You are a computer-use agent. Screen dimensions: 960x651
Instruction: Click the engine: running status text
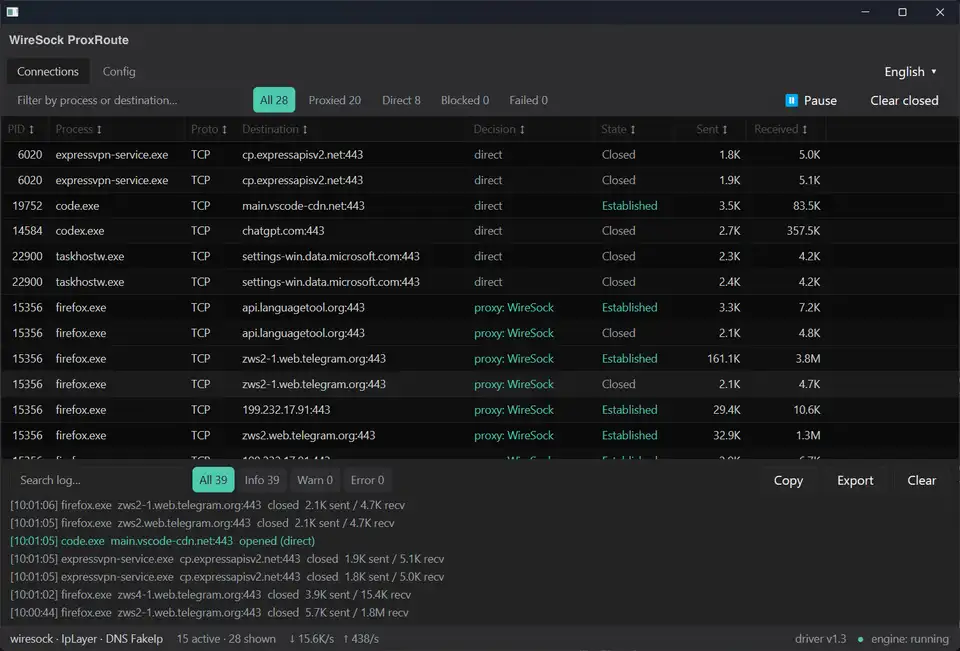[x=910, y=639]
